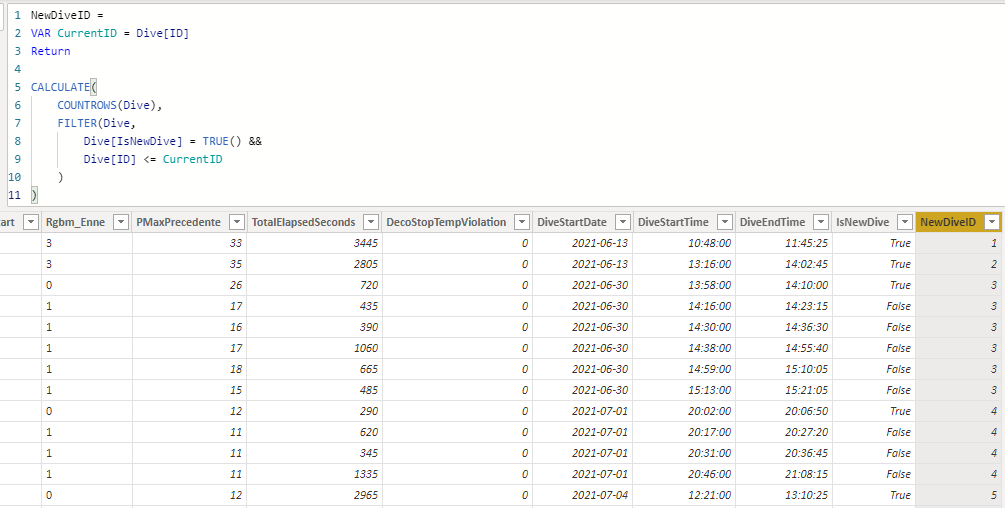1005x508 pixels.
Task: Open the Rgbm_Enne column filter dropdown
Action: 120,222
